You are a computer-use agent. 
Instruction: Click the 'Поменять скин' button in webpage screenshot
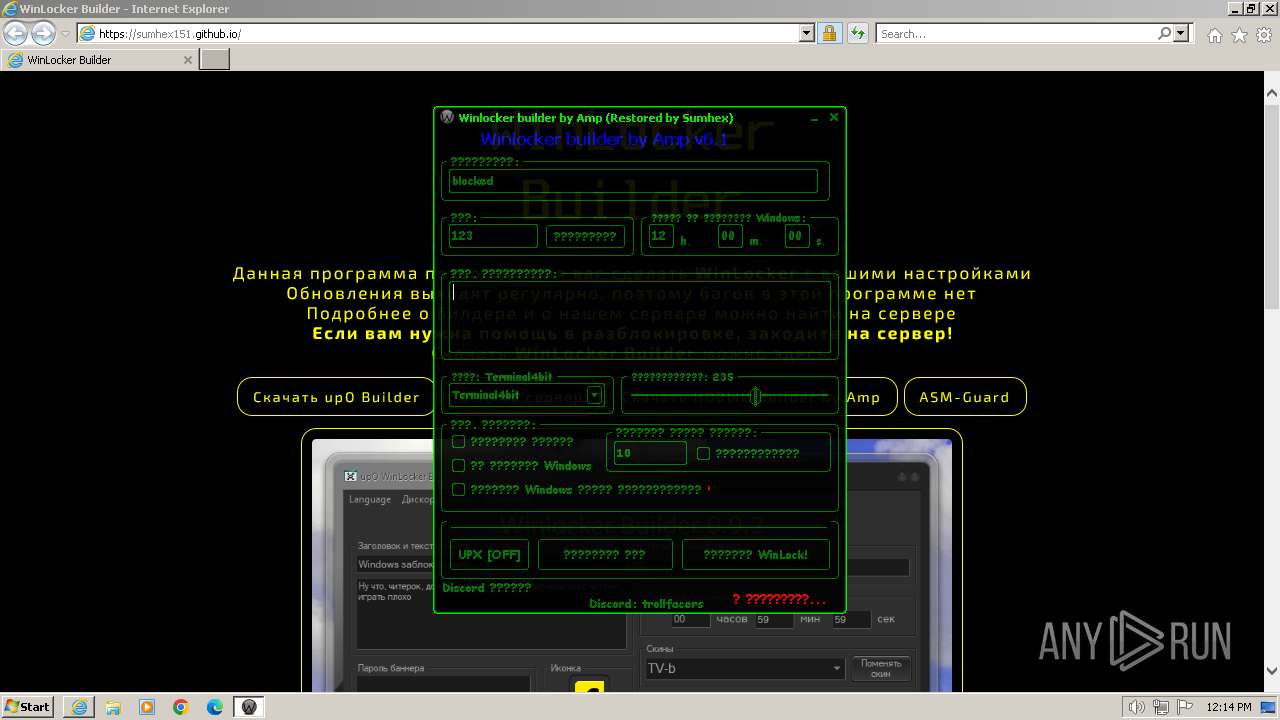881,668
